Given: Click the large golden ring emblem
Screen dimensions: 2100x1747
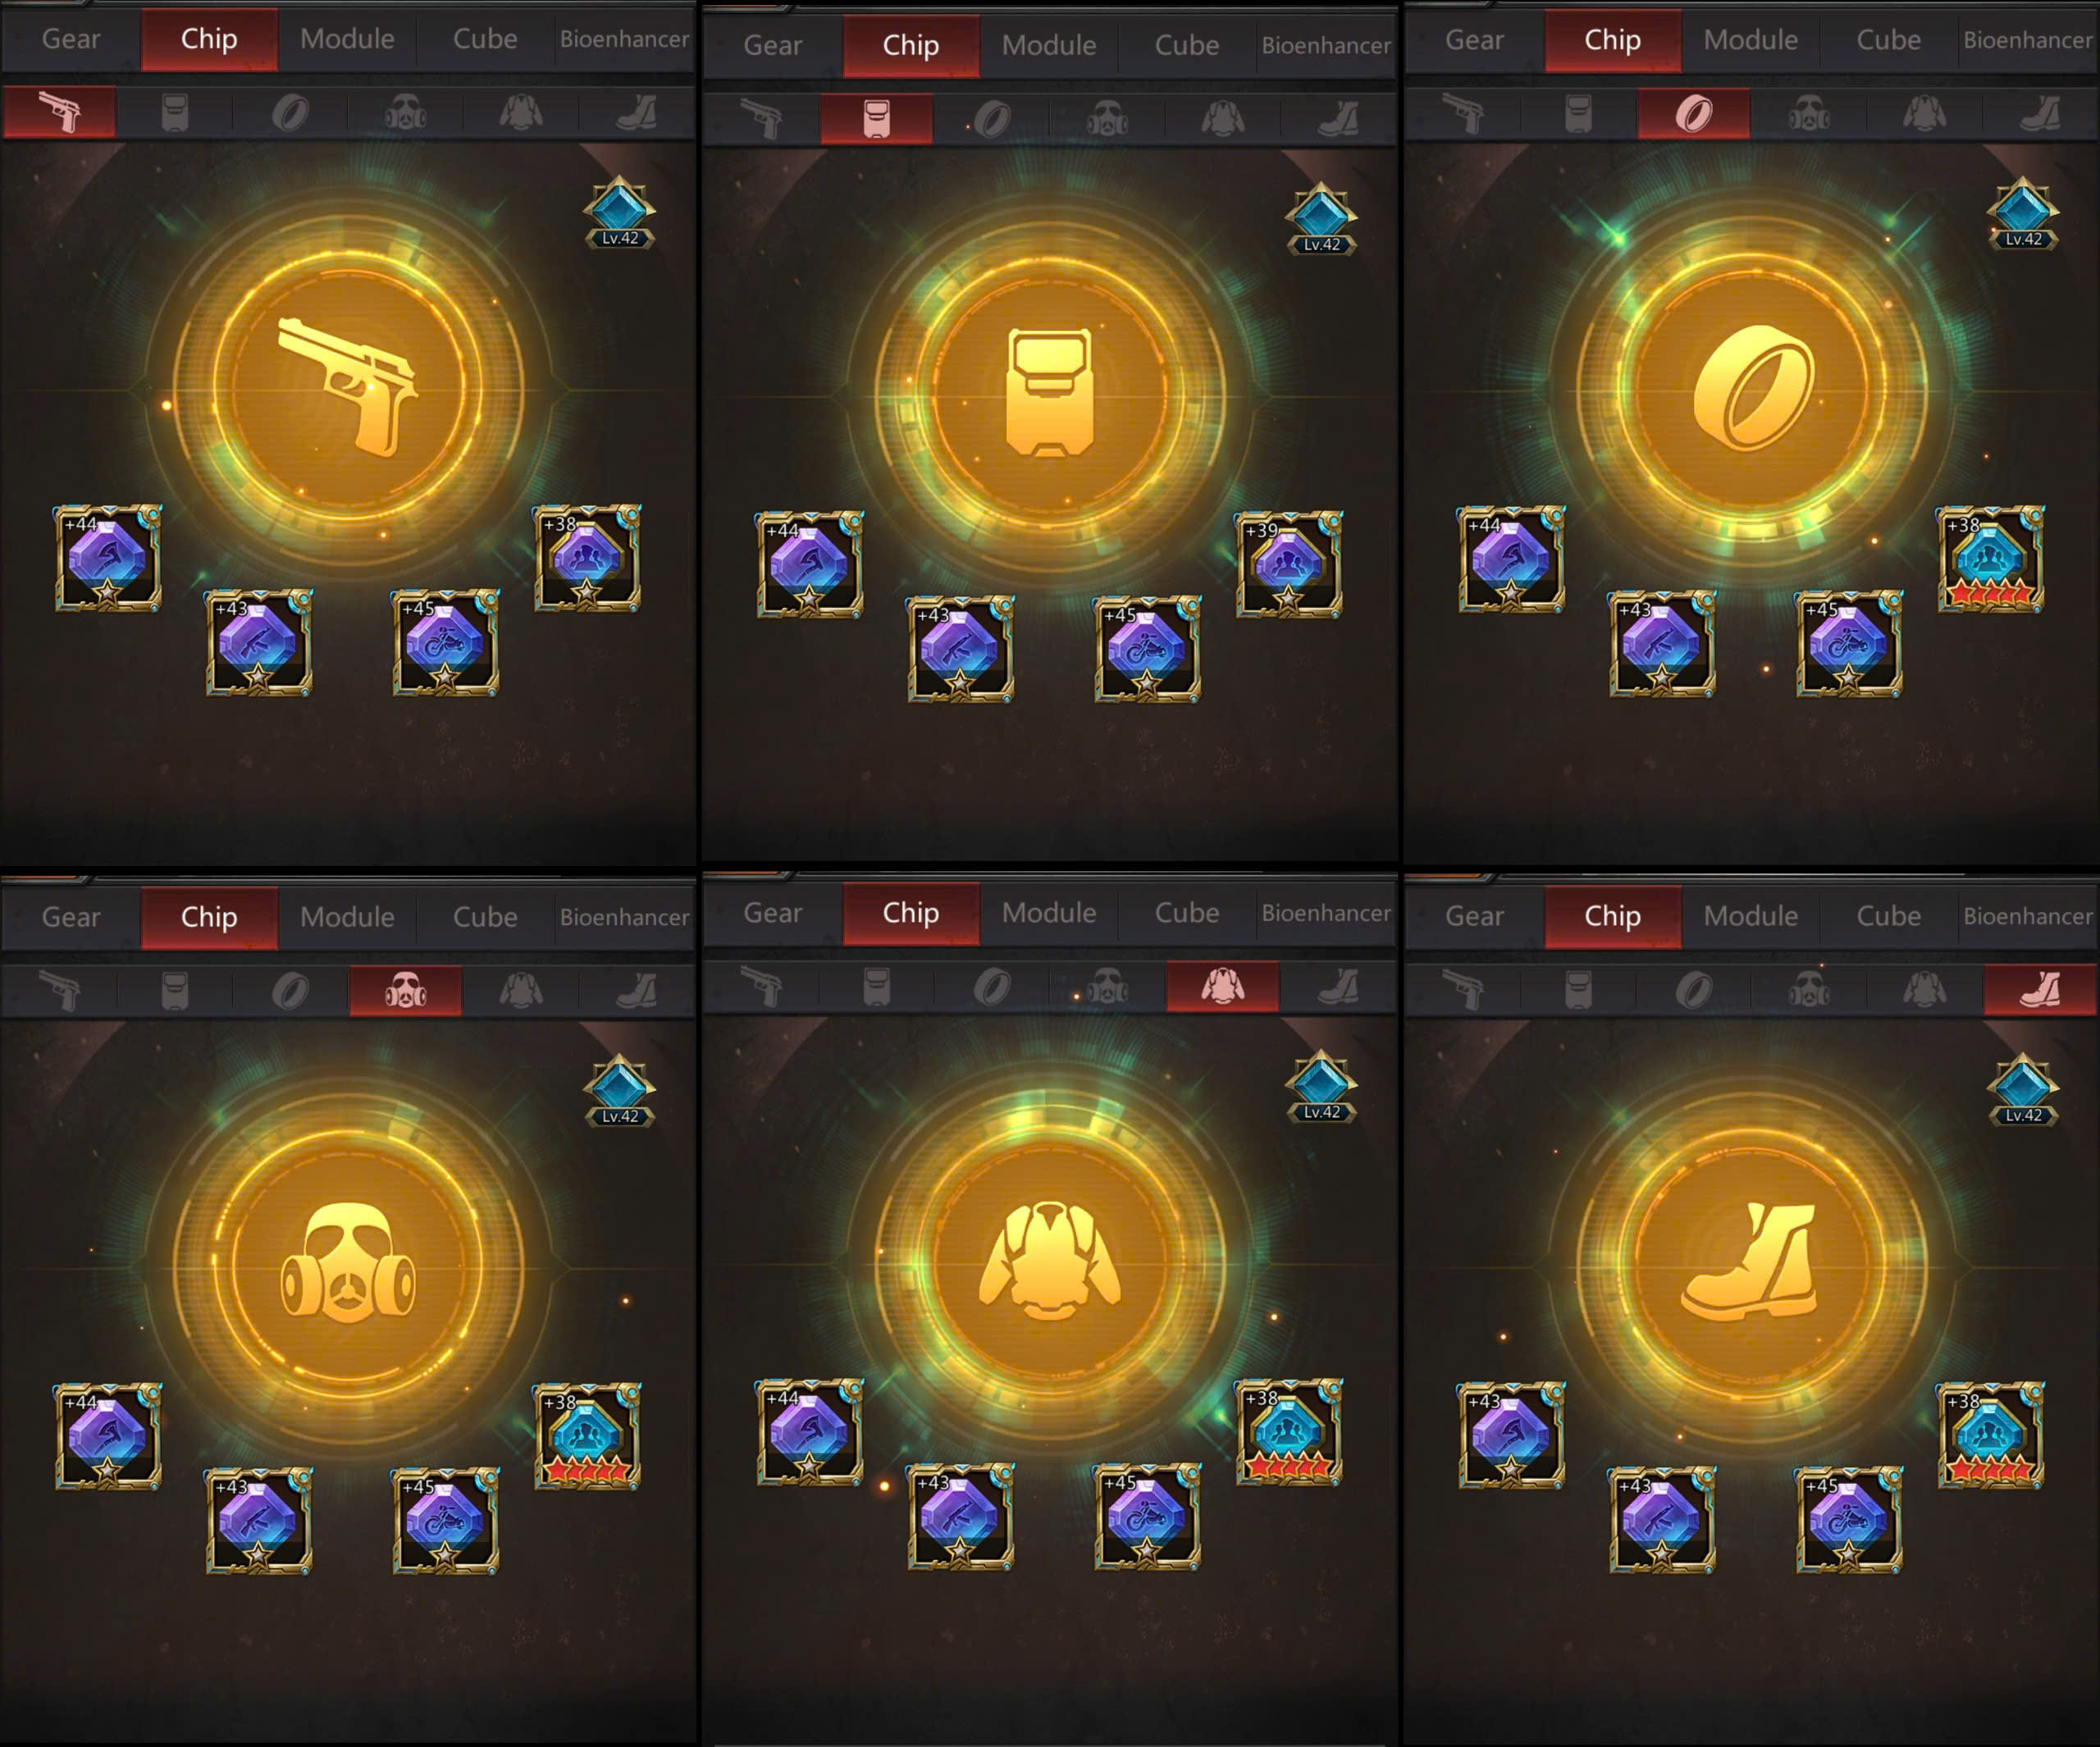Looking at the screenshot, I should [1752, 388].
